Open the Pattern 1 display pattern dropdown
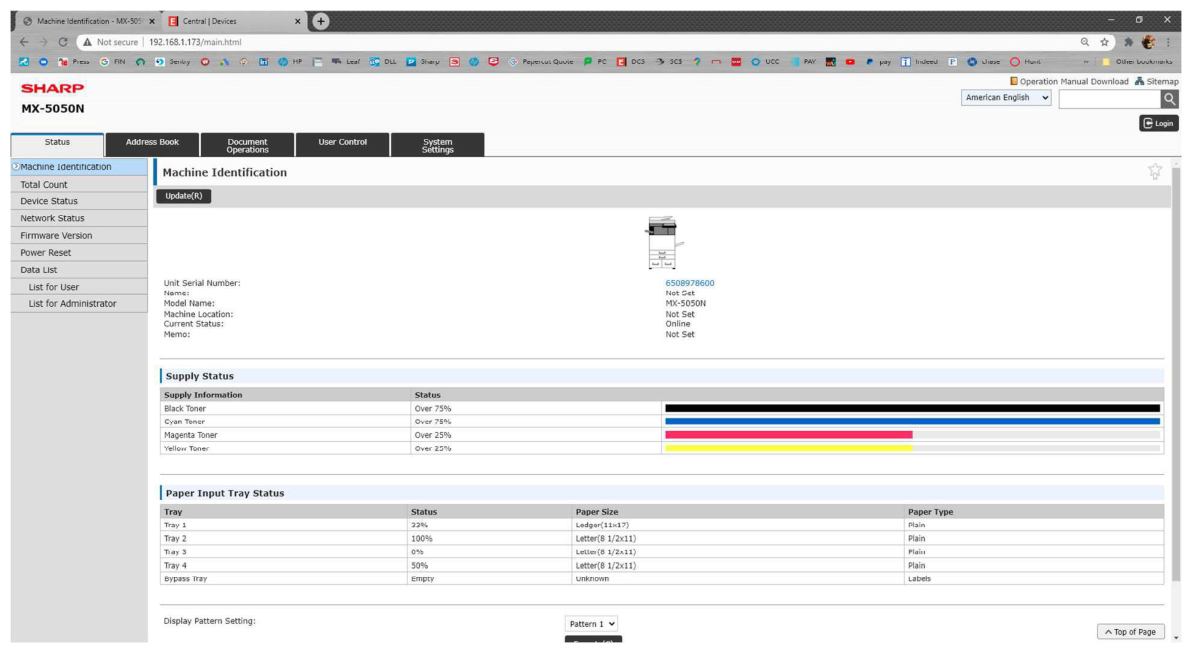The image size is (1191, 652). pyautogui.click(x=591, y=624)
